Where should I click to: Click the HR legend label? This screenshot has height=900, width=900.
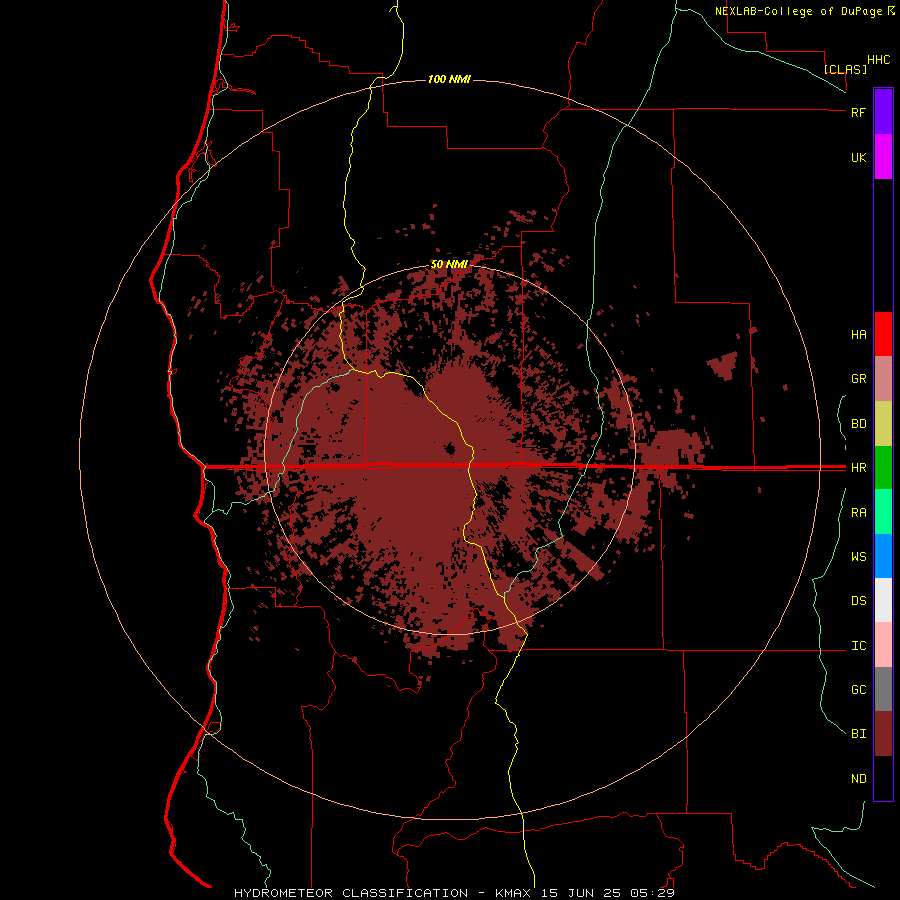(858, 468)
